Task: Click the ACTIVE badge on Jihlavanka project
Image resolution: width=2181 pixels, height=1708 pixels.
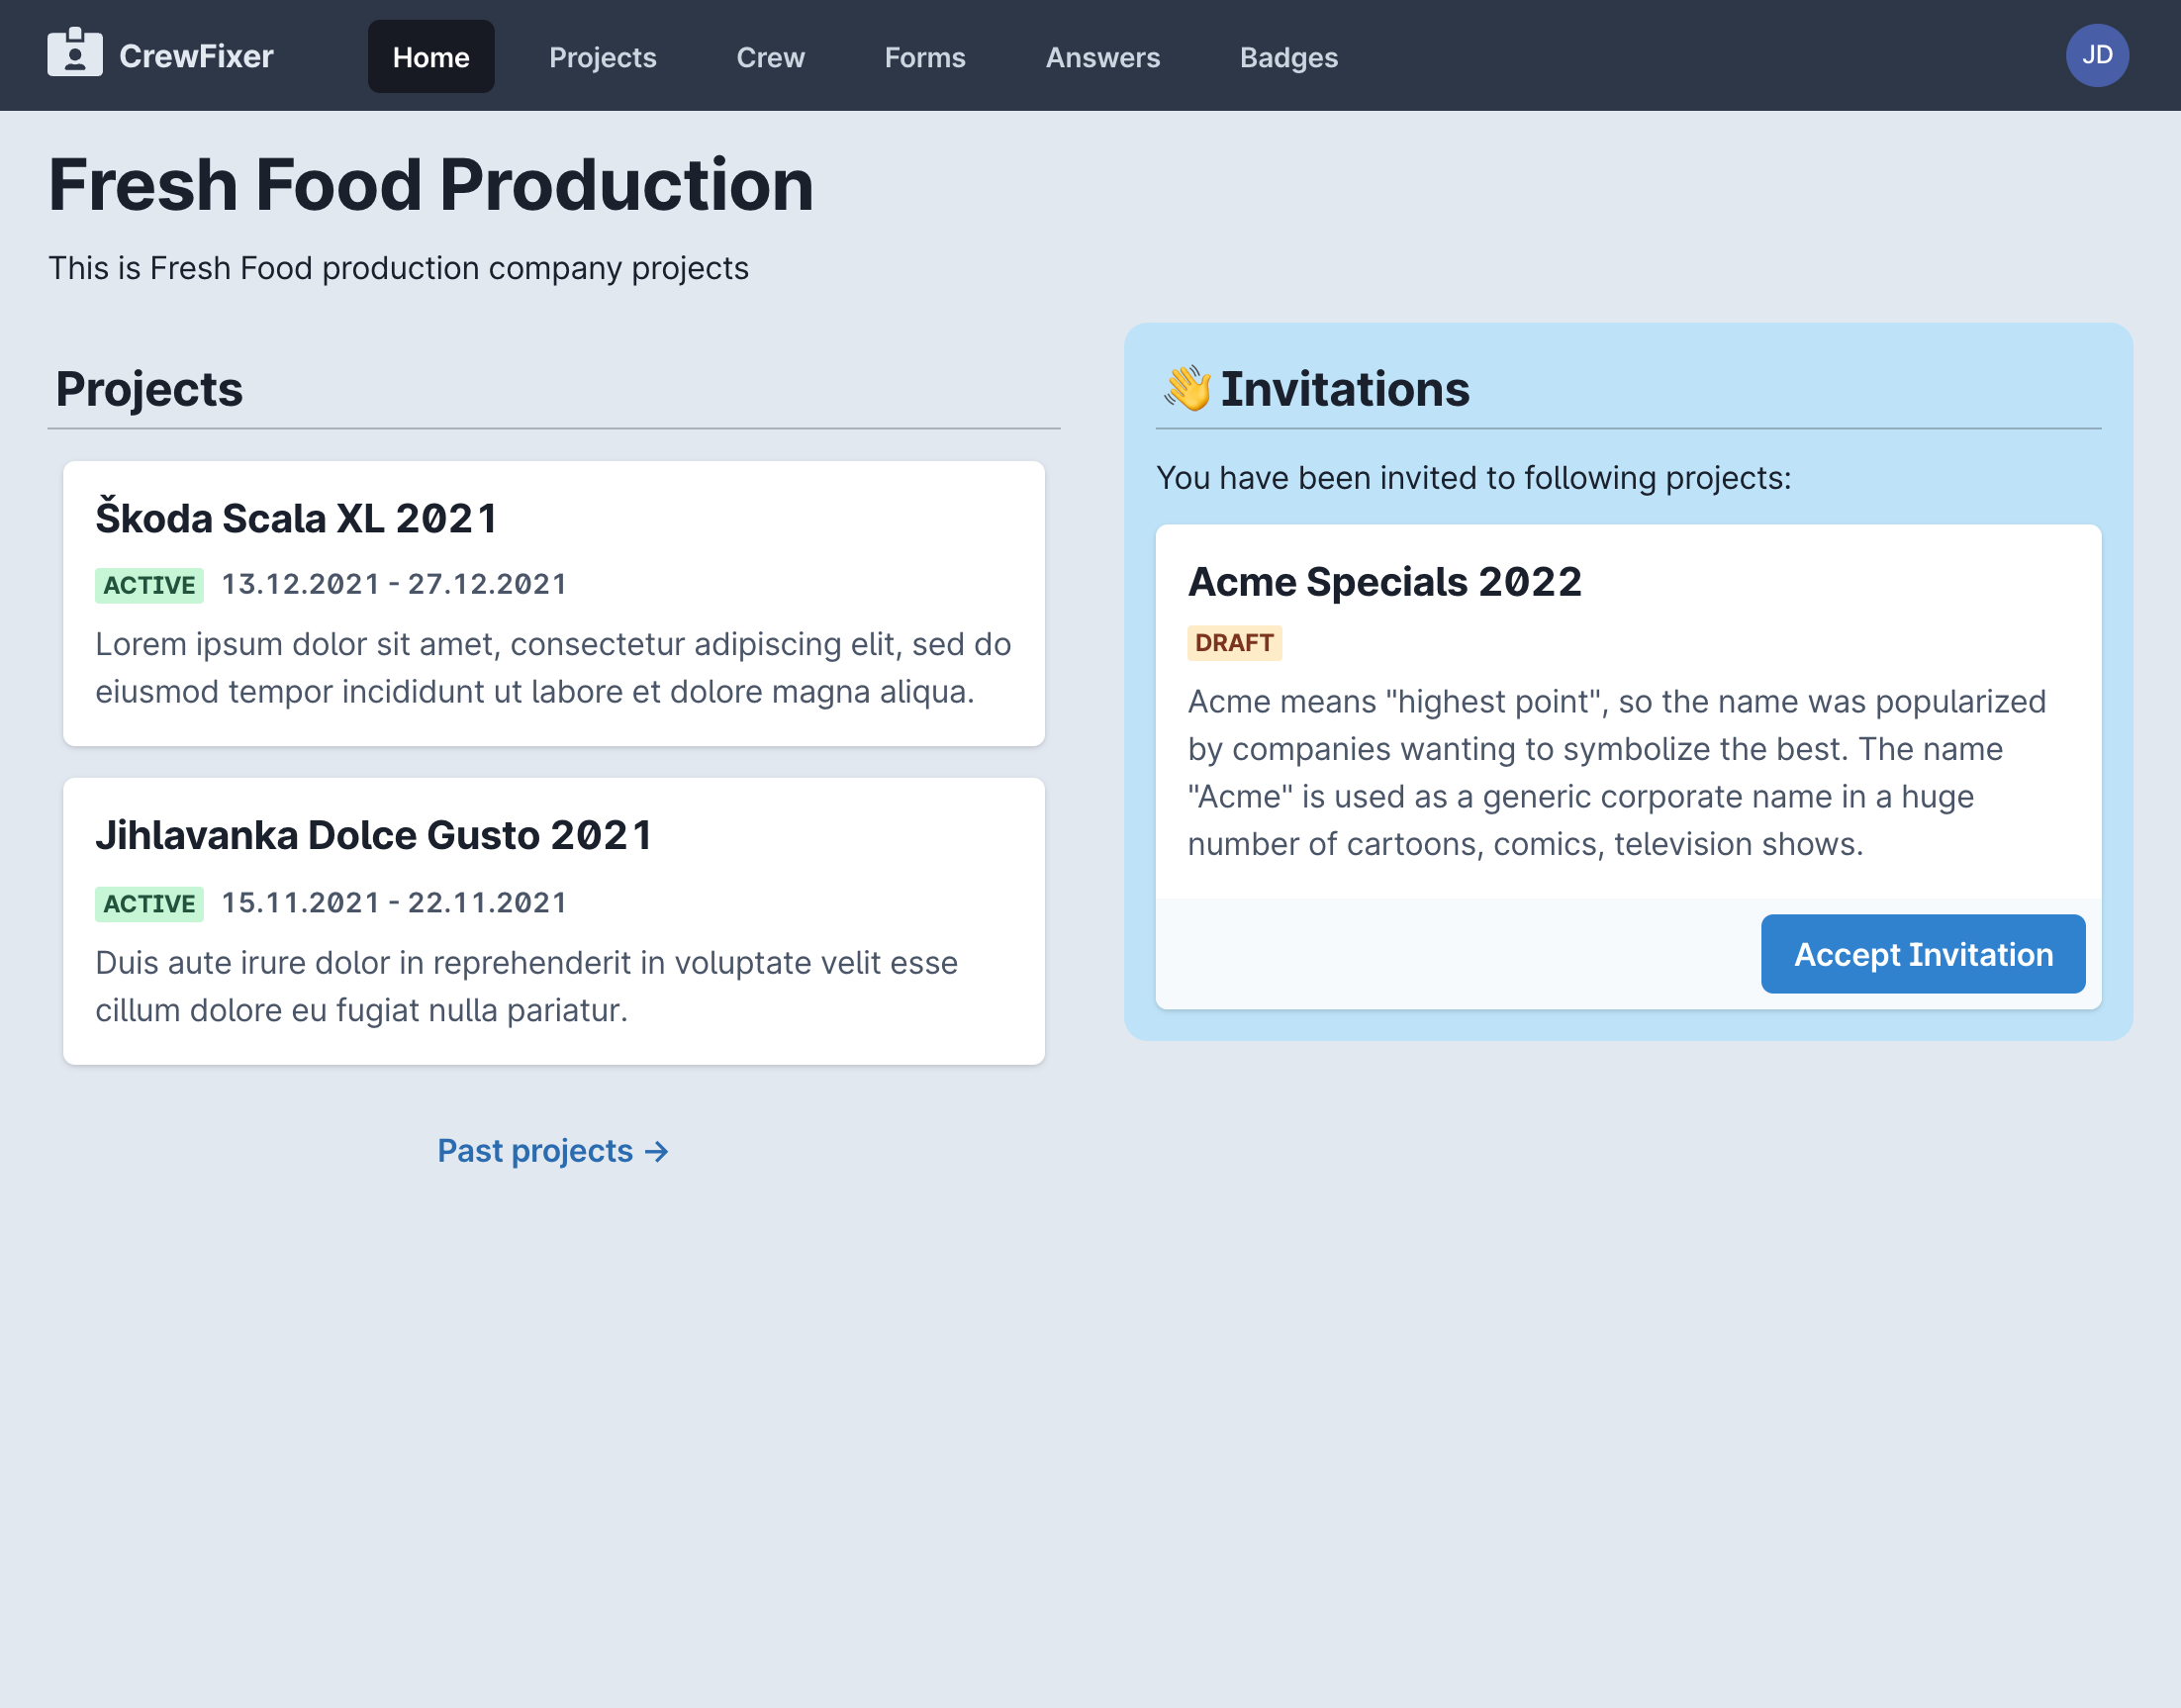Action: [x=149, y=903]
